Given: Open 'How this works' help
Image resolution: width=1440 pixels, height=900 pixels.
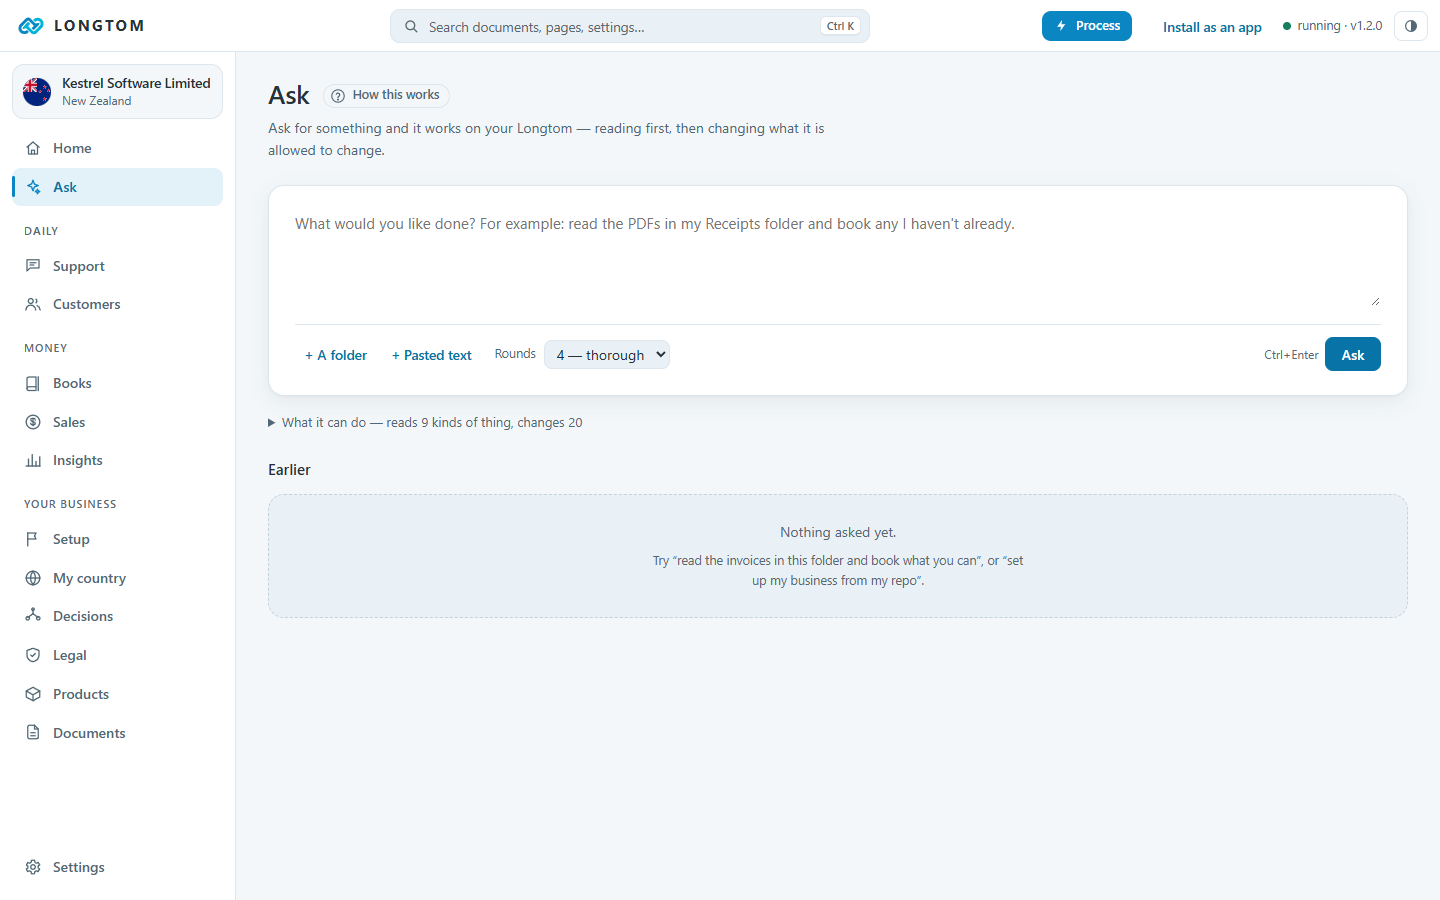Looking at the screenshot, I should [x=386, y=95].
